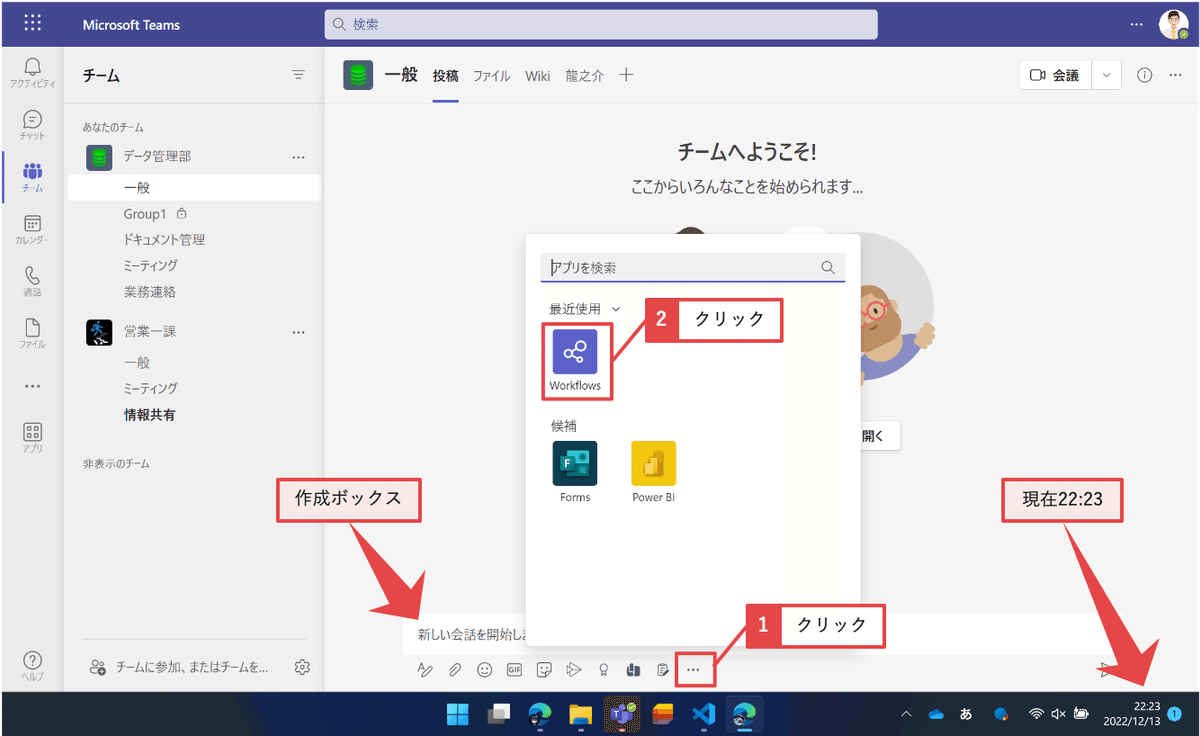Click the Praise badge icon

pyautogui.click(x=603, y=669)
